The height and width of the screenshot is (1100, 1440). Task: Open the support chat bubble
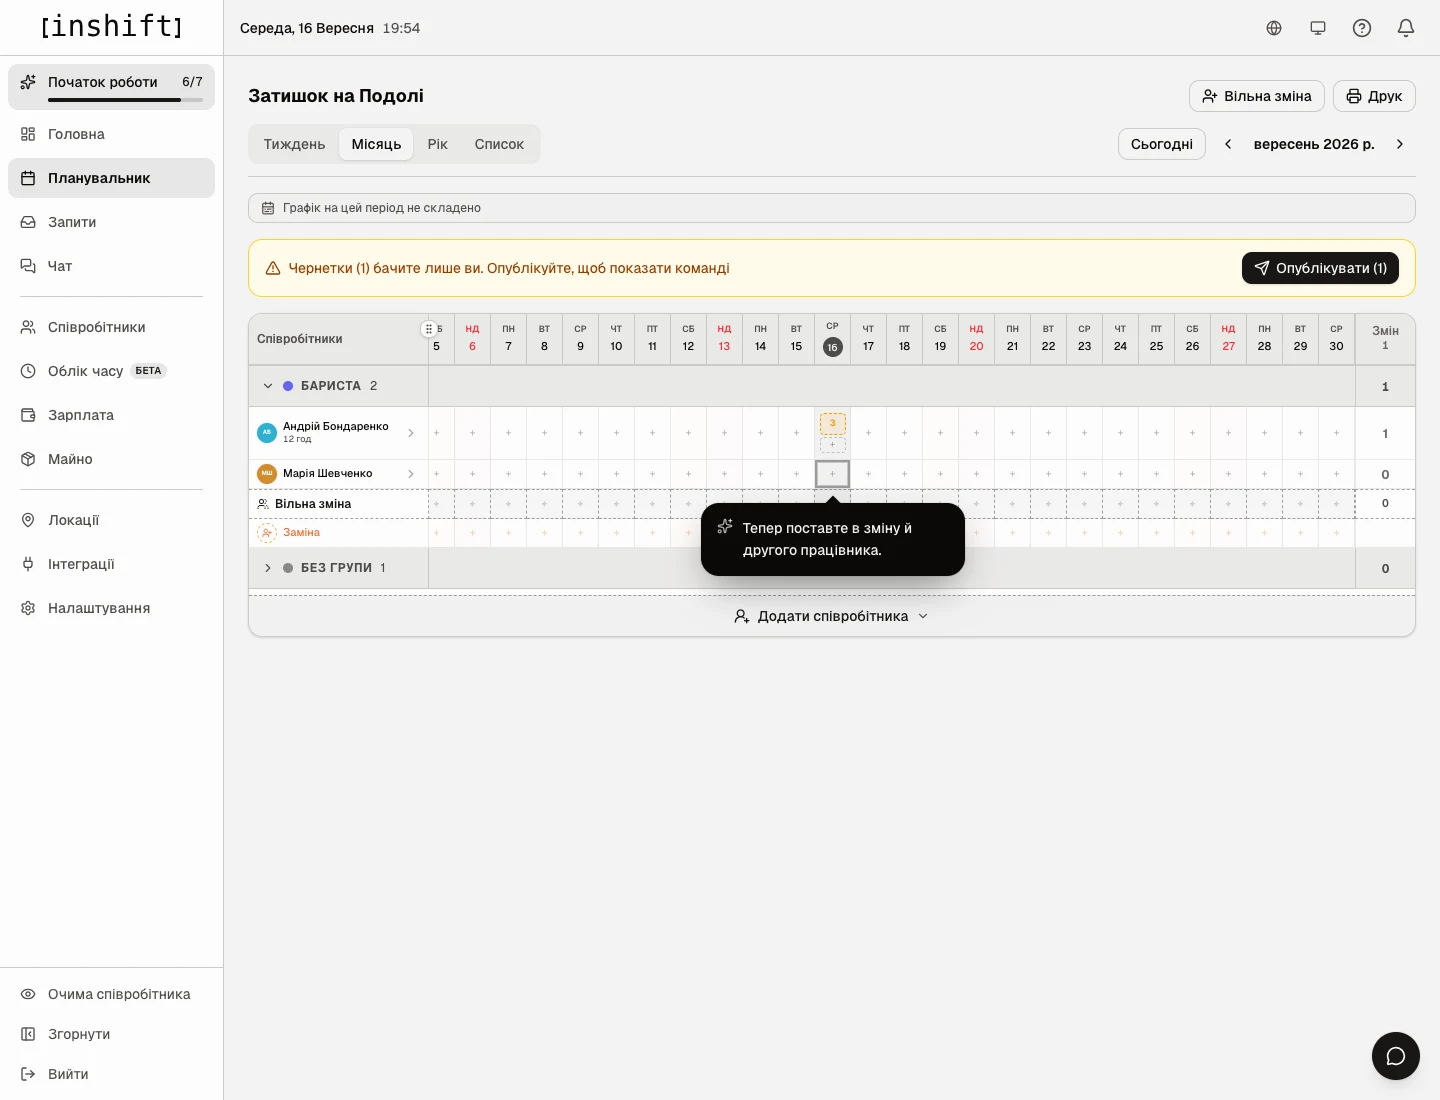click(x=1396, y=1056)
